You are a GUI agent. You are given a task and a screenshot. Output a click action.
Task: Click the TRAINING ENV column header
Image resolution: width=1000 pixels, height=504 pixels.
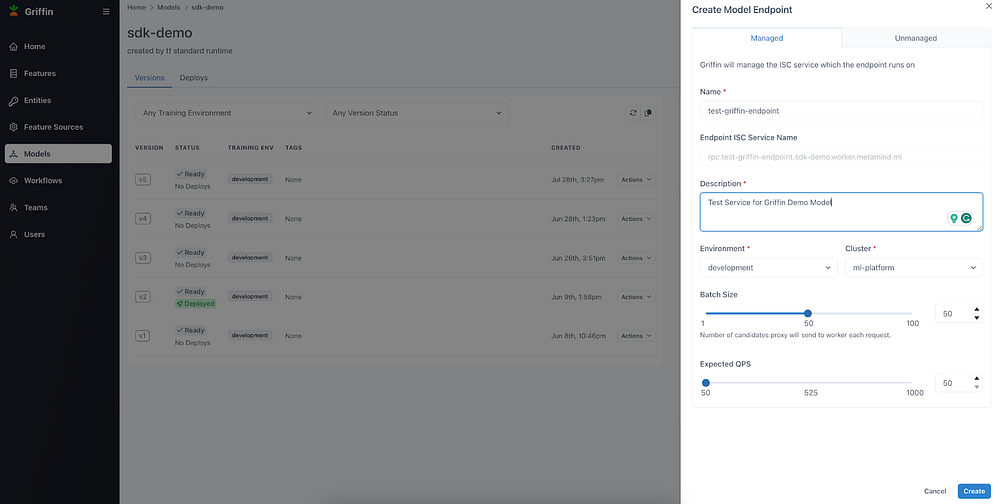[251, 148]
